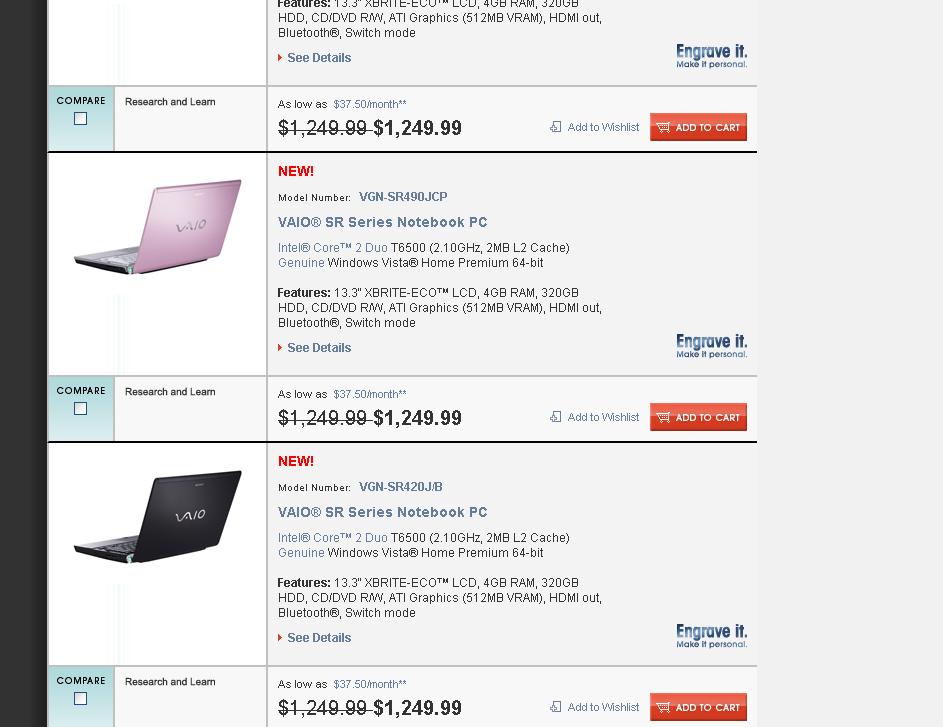Viewport: 943px width, 727px height.
Task: Click Engrave it logo at top of page
Action: click(x=711, y=56)
